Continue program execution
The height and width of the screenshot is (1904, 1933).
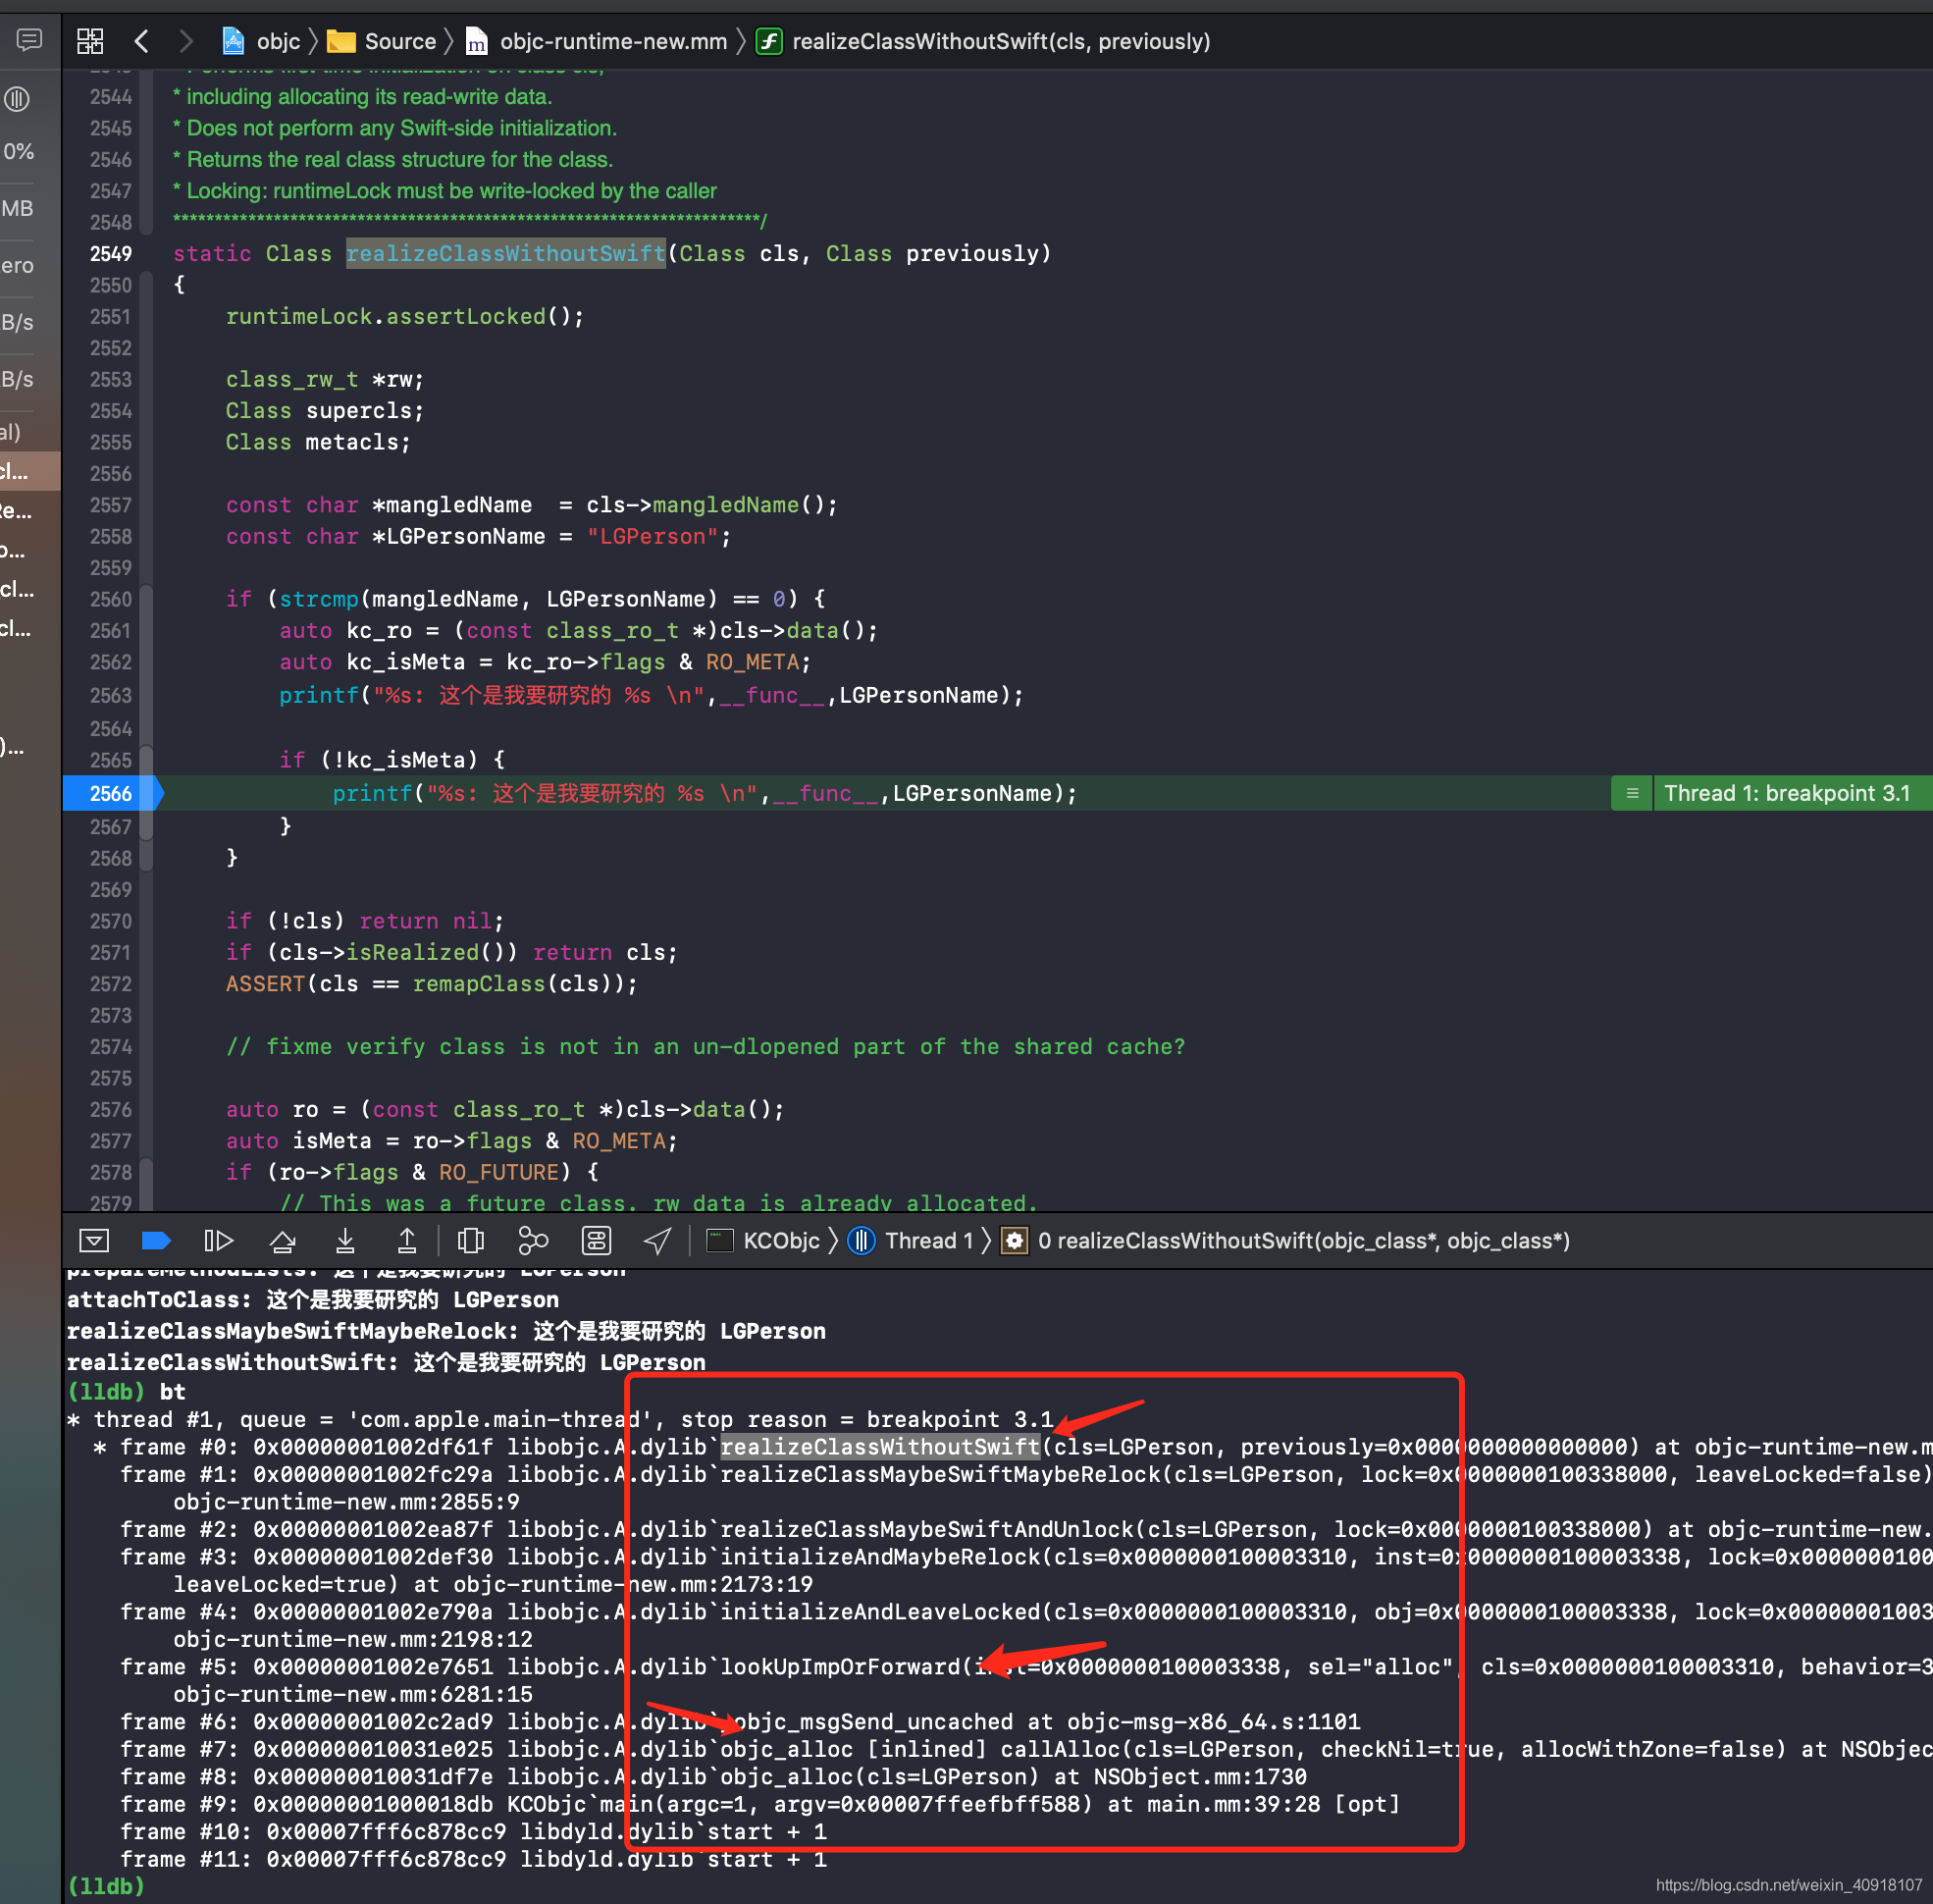point(218,1241)
